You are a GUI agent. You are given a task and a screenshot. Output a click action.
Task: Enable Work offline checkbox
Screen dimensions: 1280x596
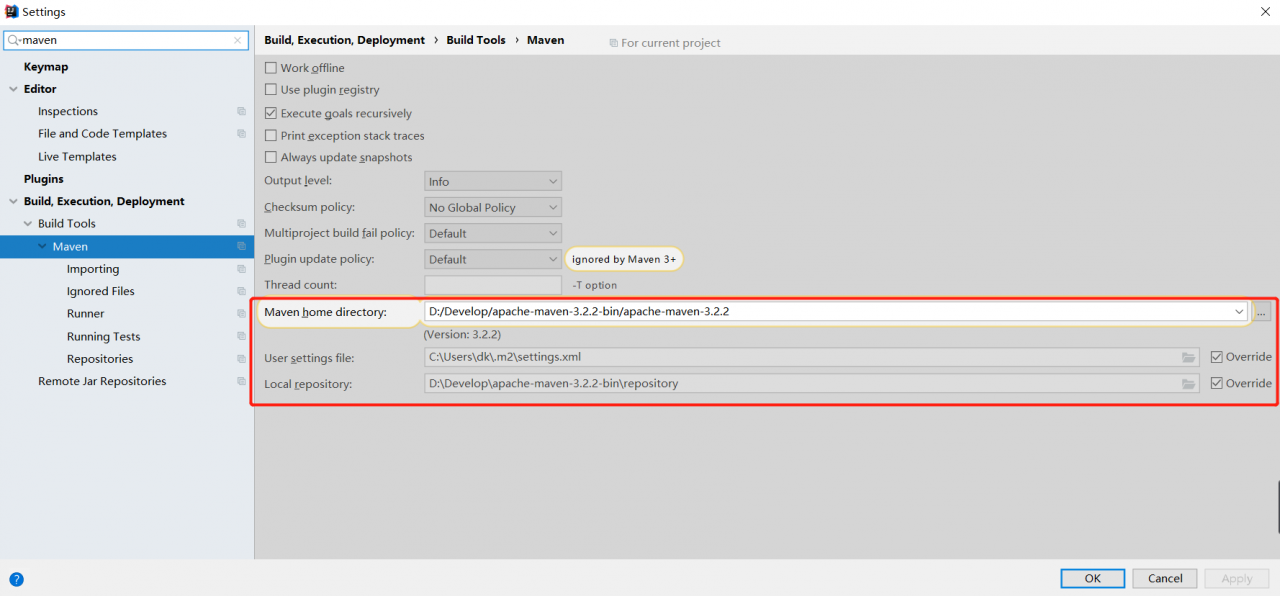click(270, 68)
